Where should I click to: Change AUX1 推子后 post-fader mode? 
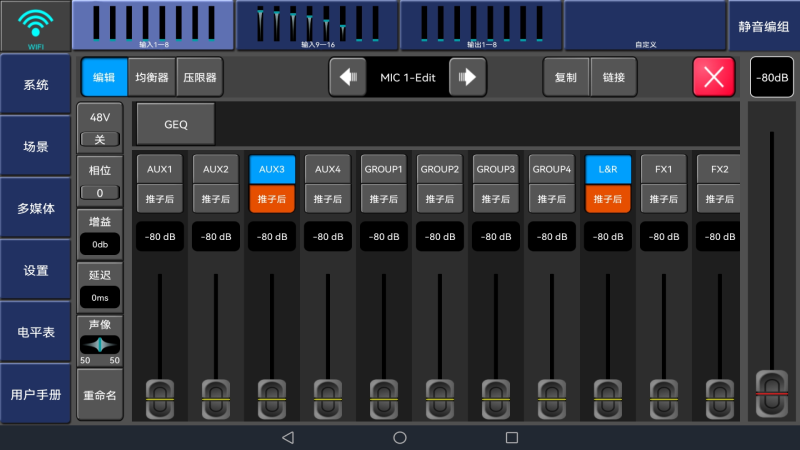click(160, 199)
